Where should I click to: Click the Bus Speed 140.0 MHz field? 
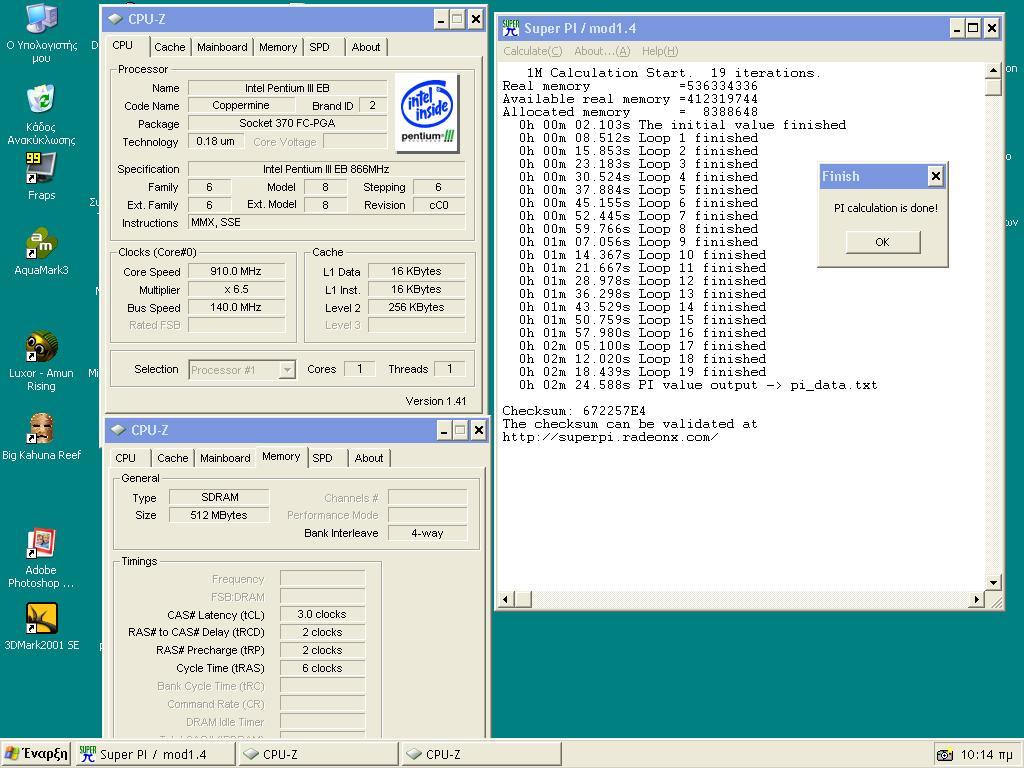pyautogui.click(x=236, y=307)
